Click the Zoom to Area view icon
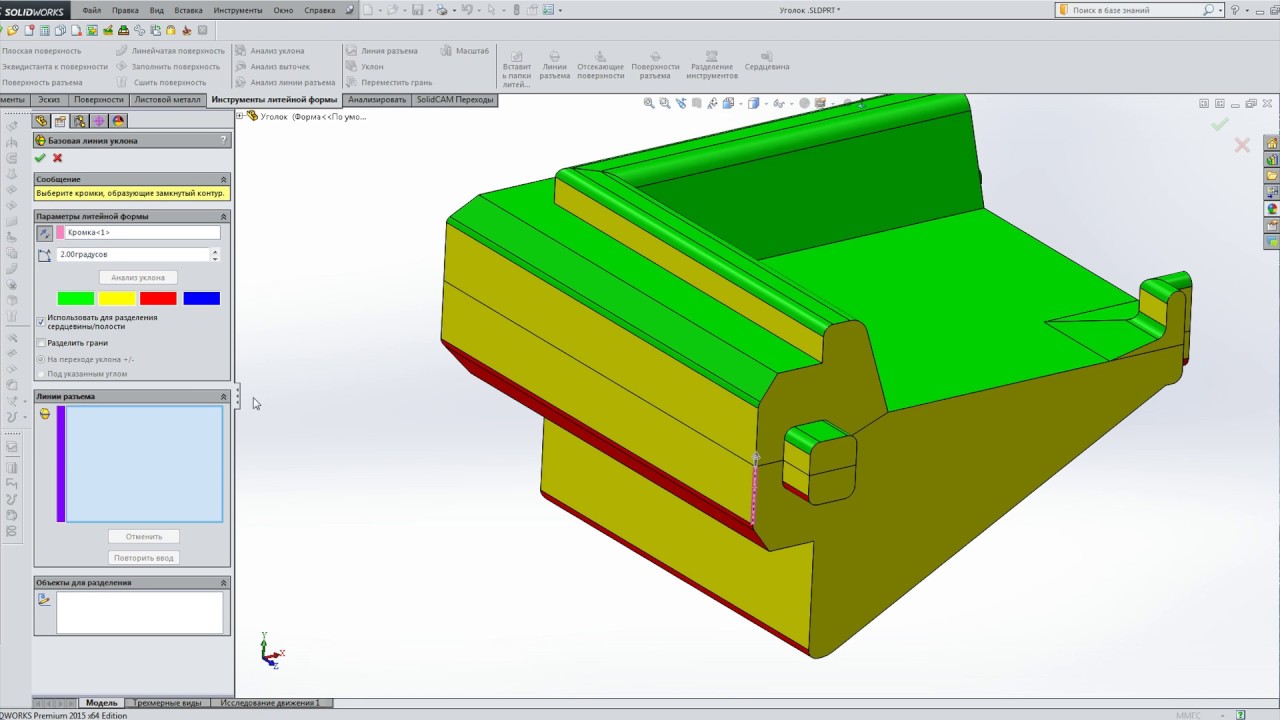The width and height of the screenshot is (1280, 720). 665,103
